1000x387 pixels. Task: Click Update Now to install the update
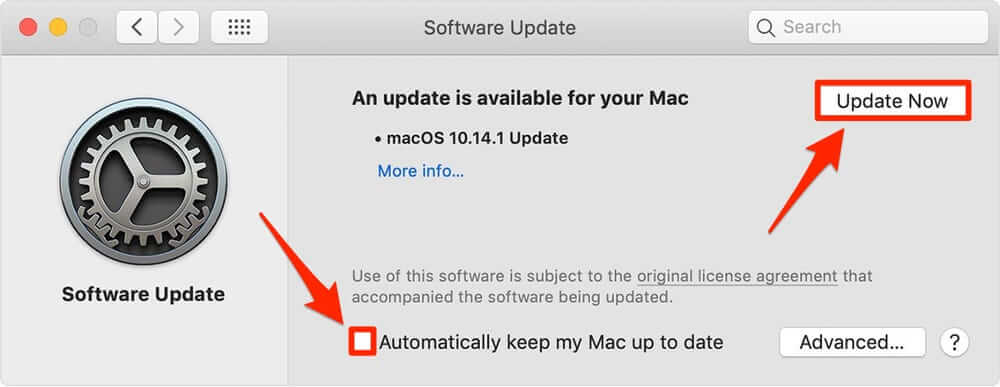point(892,101)
